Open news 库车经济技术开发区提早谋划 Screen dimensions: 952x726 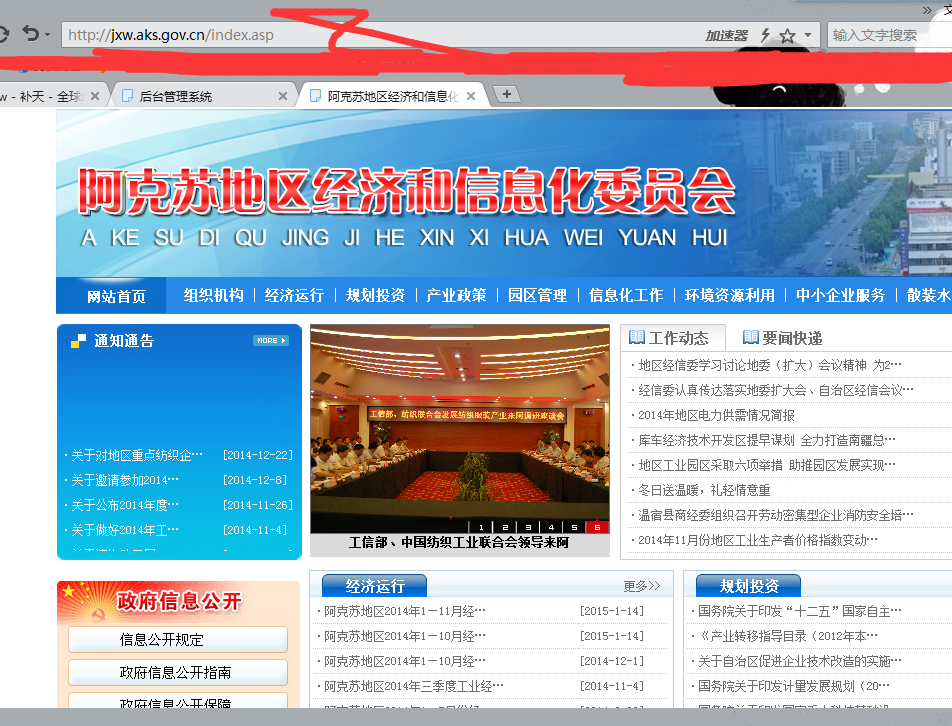pyautogui.click(x=766, y=441)
